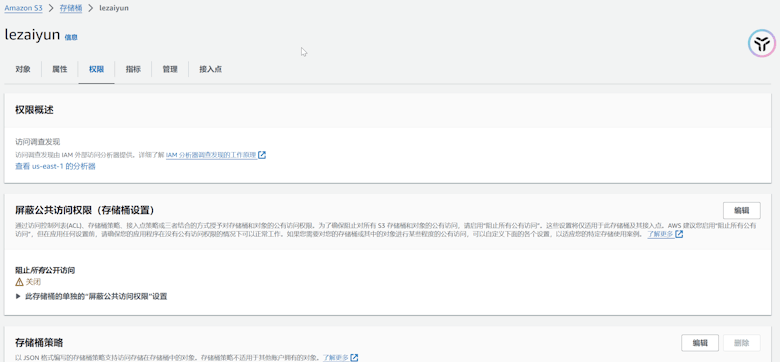Click lezaiyun in the breadcrumb trail
The width and height of the screenshot is (780, 362).
(x=113, y=8)
